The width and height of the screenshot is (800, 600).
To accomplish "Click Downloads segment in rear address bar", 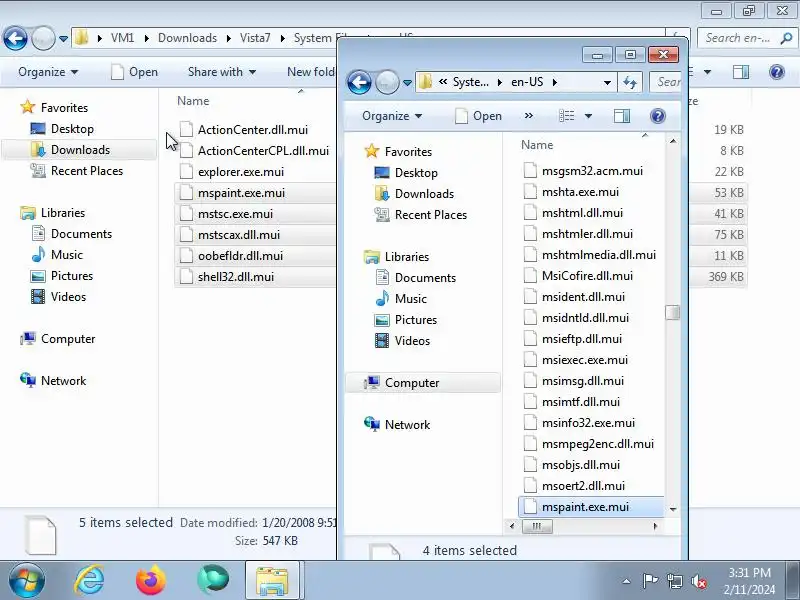I will pos(187,38).
